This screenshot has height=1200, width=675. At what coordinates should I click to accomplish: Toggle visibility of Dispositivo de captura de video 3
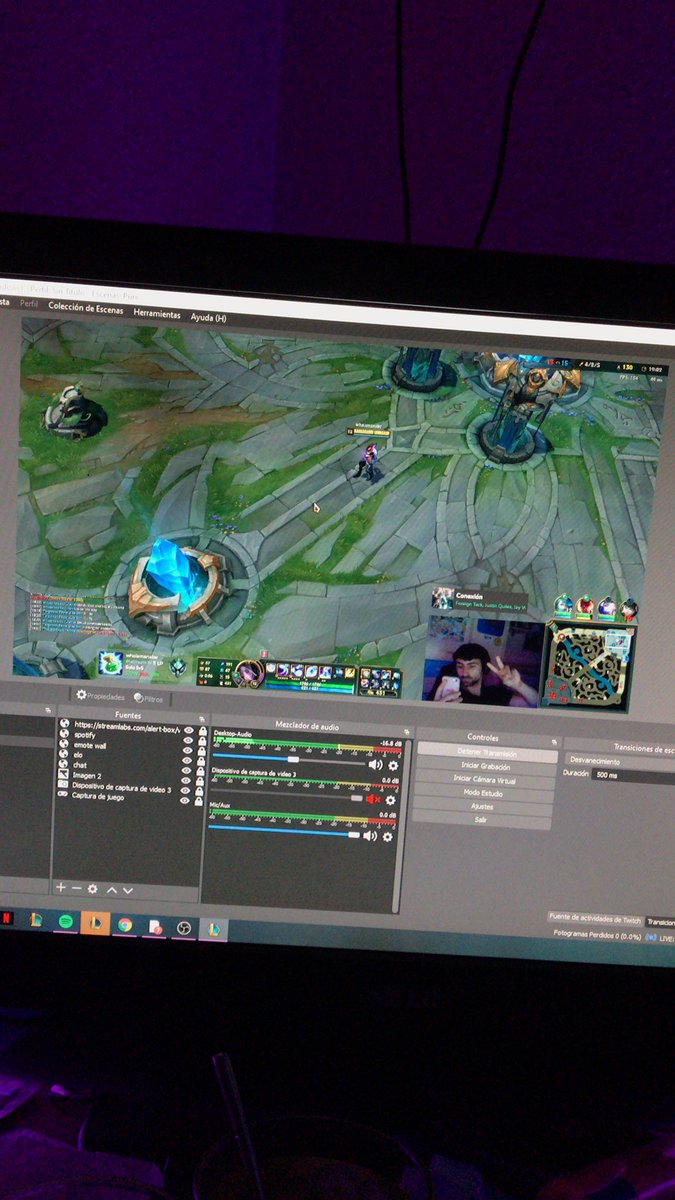pos(185,792)
